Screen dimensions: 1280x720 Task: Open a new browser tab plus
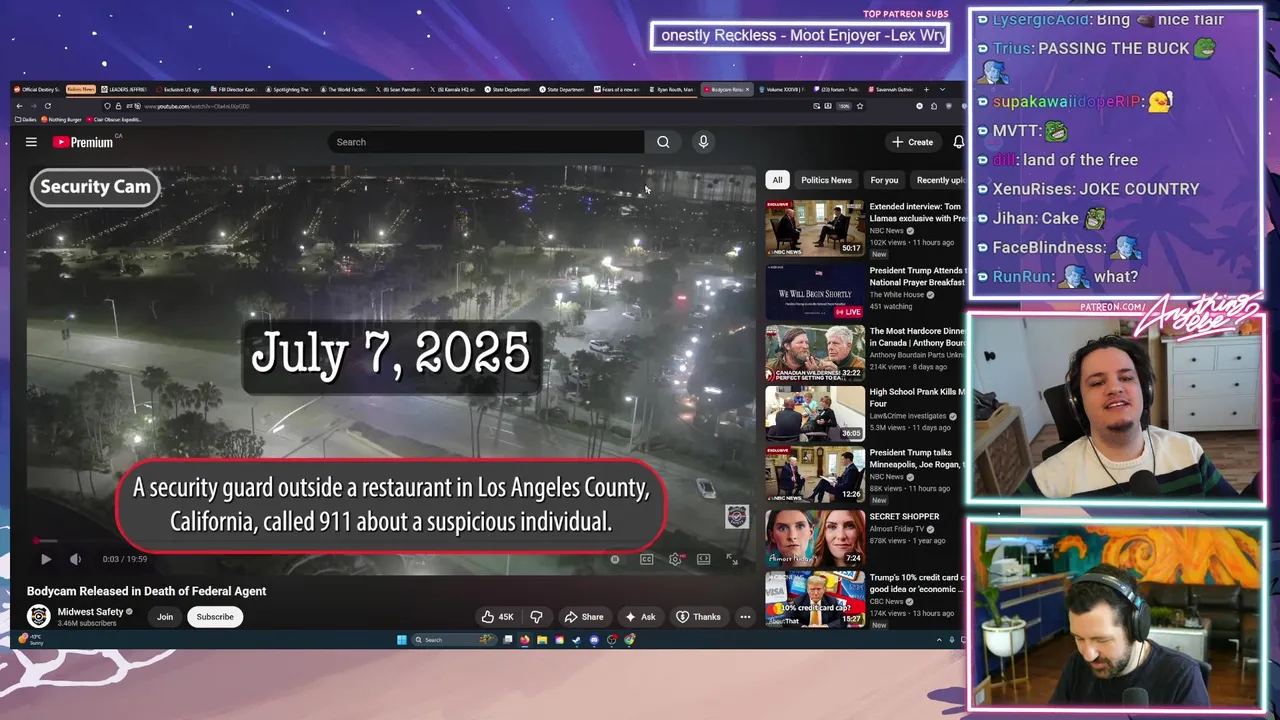(x=927, y=90)
